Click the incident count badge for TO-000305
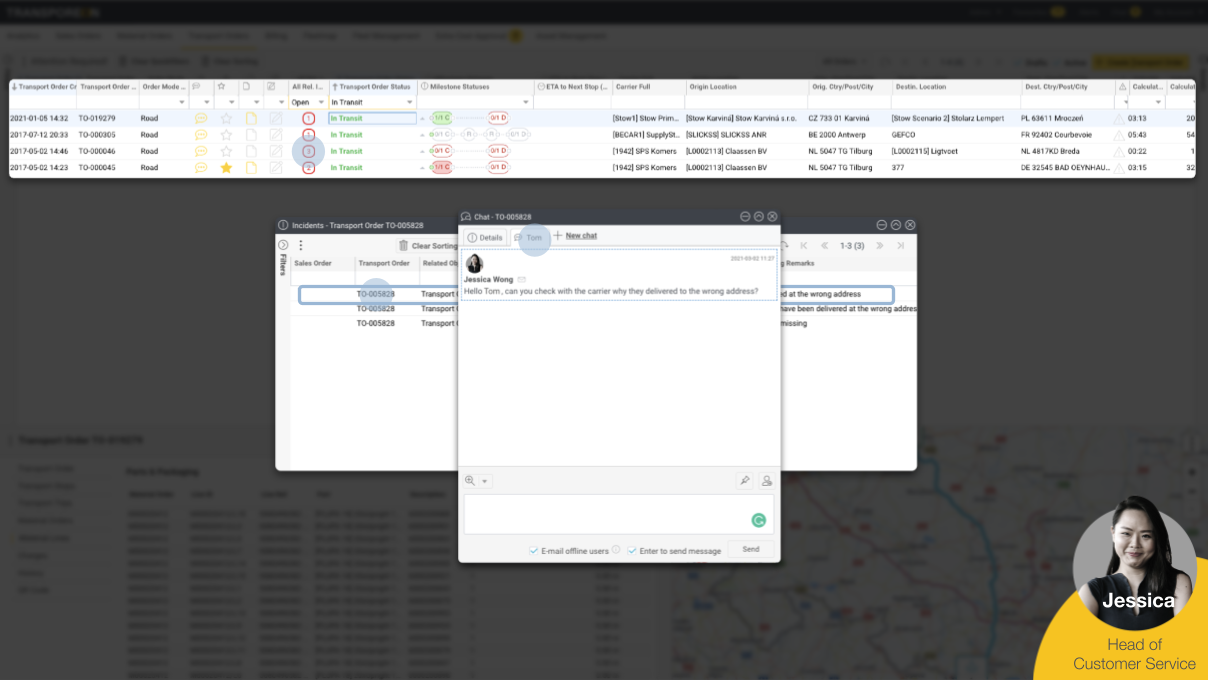Viewport: 1208px width, 680px height. (308, 135)
